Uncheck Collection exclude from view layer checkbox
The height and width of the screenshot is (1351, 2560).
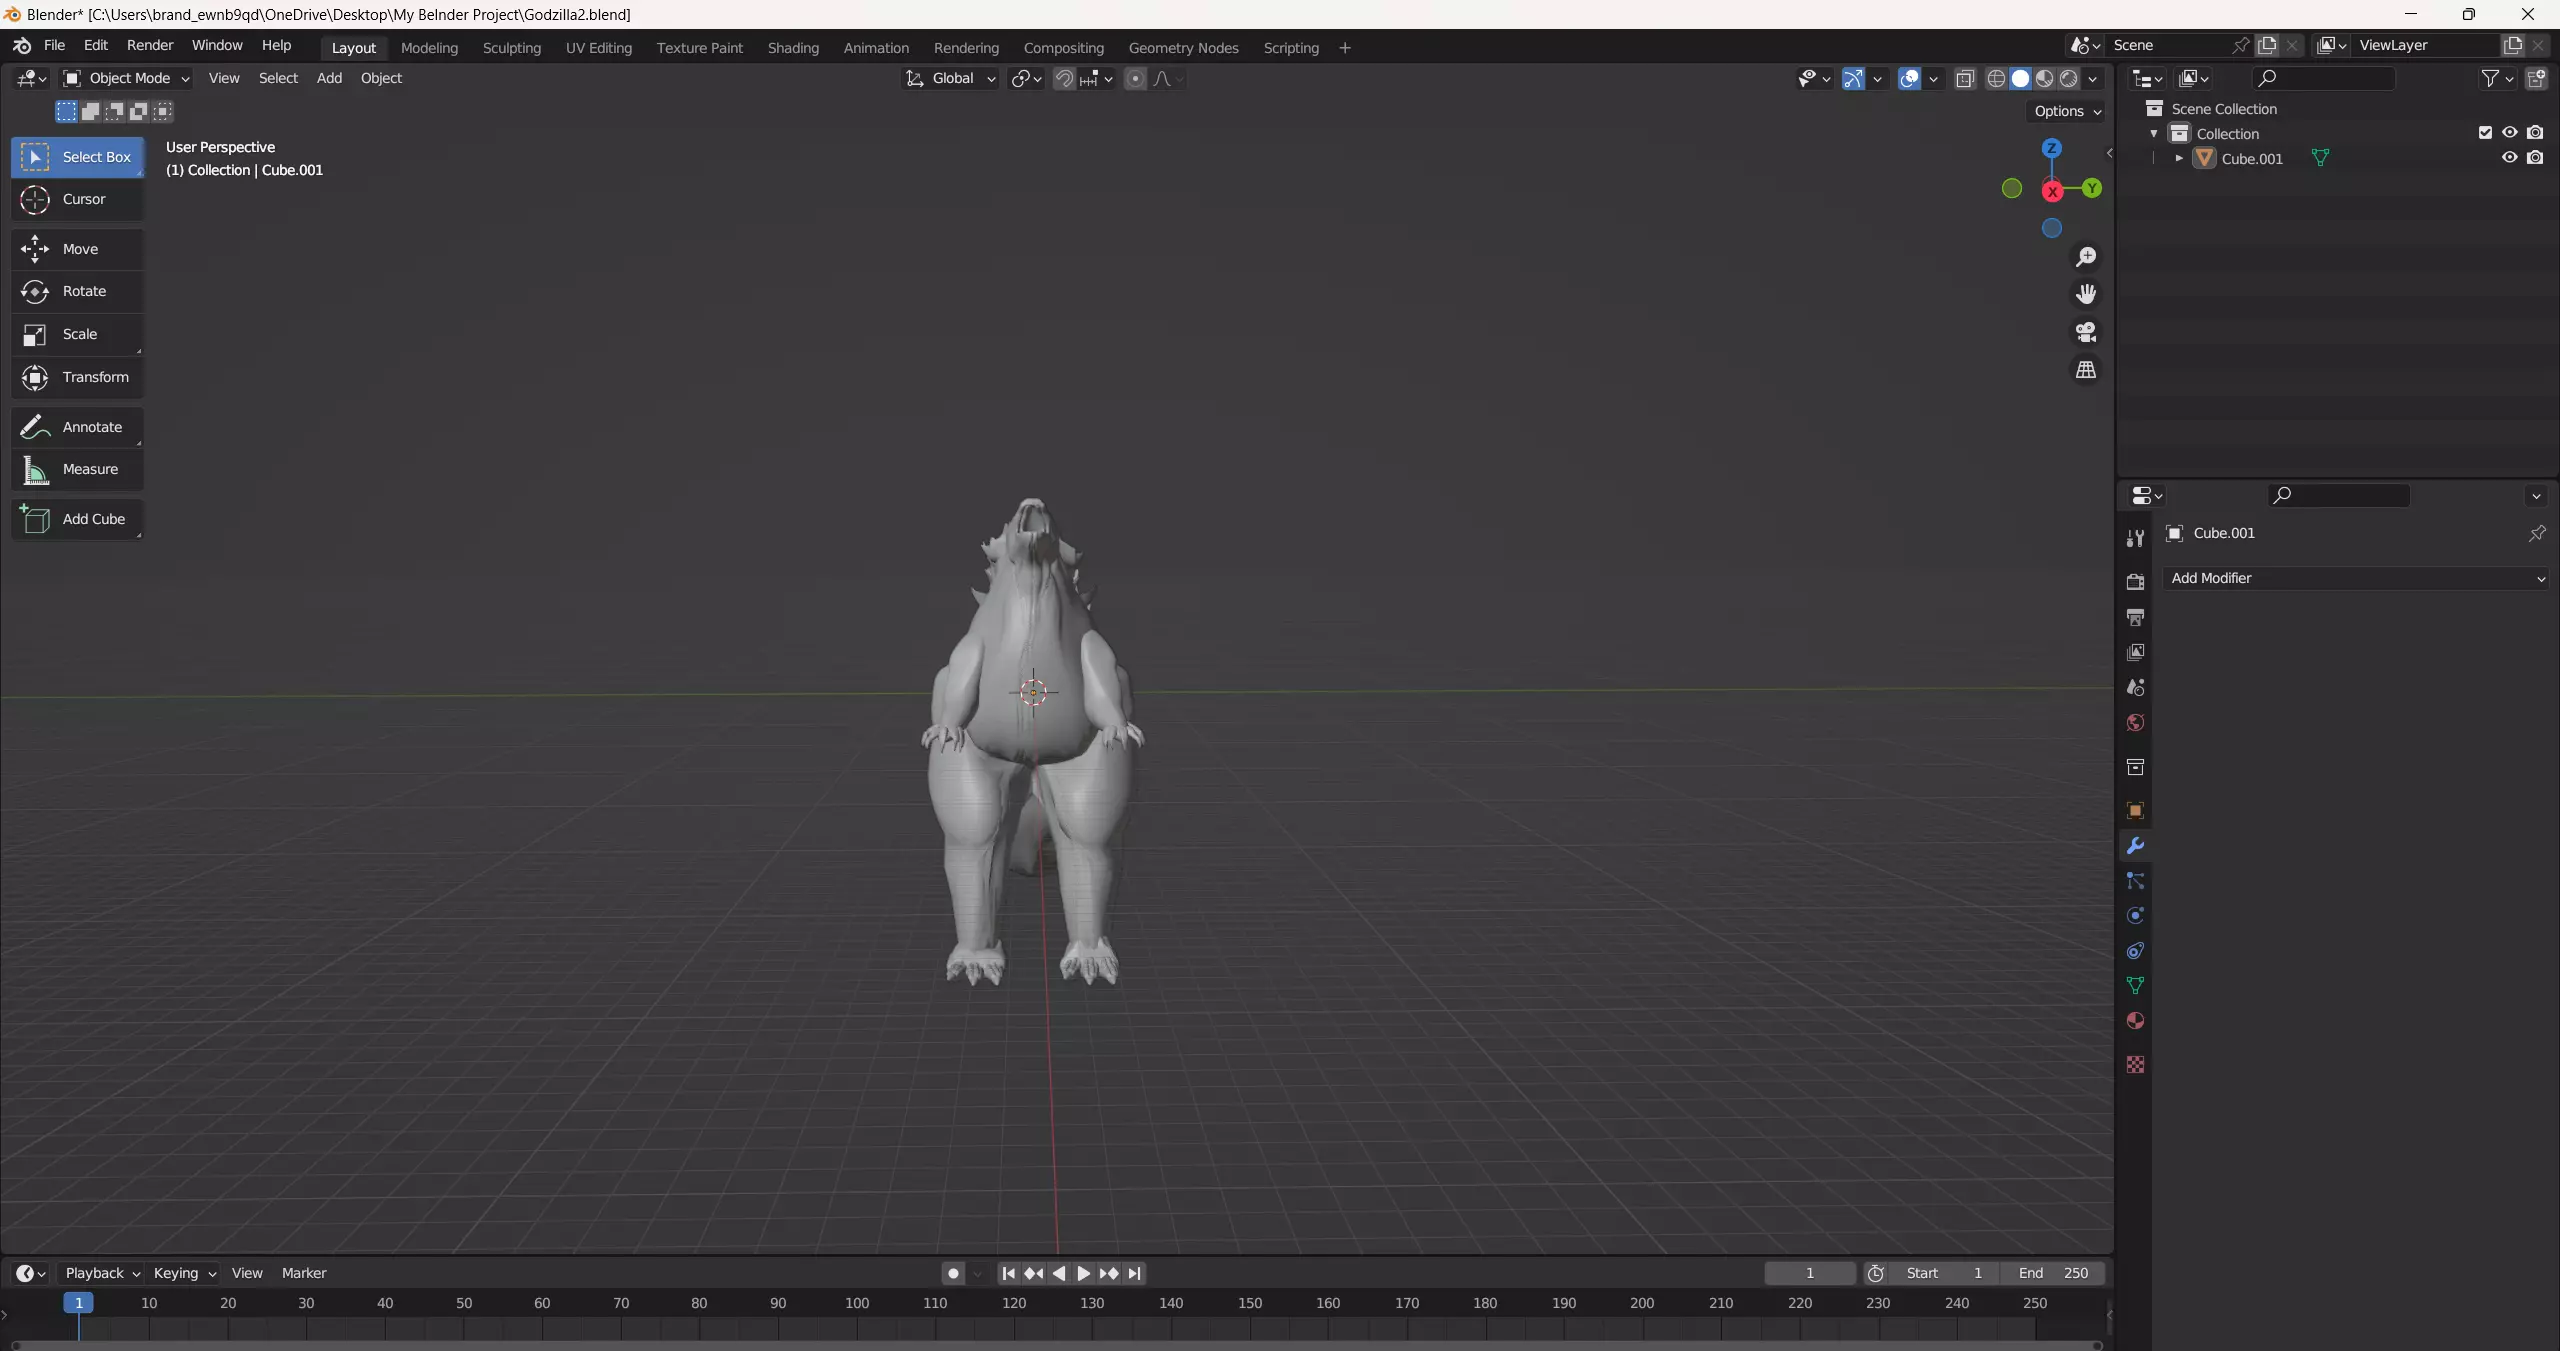(2485, 132)
